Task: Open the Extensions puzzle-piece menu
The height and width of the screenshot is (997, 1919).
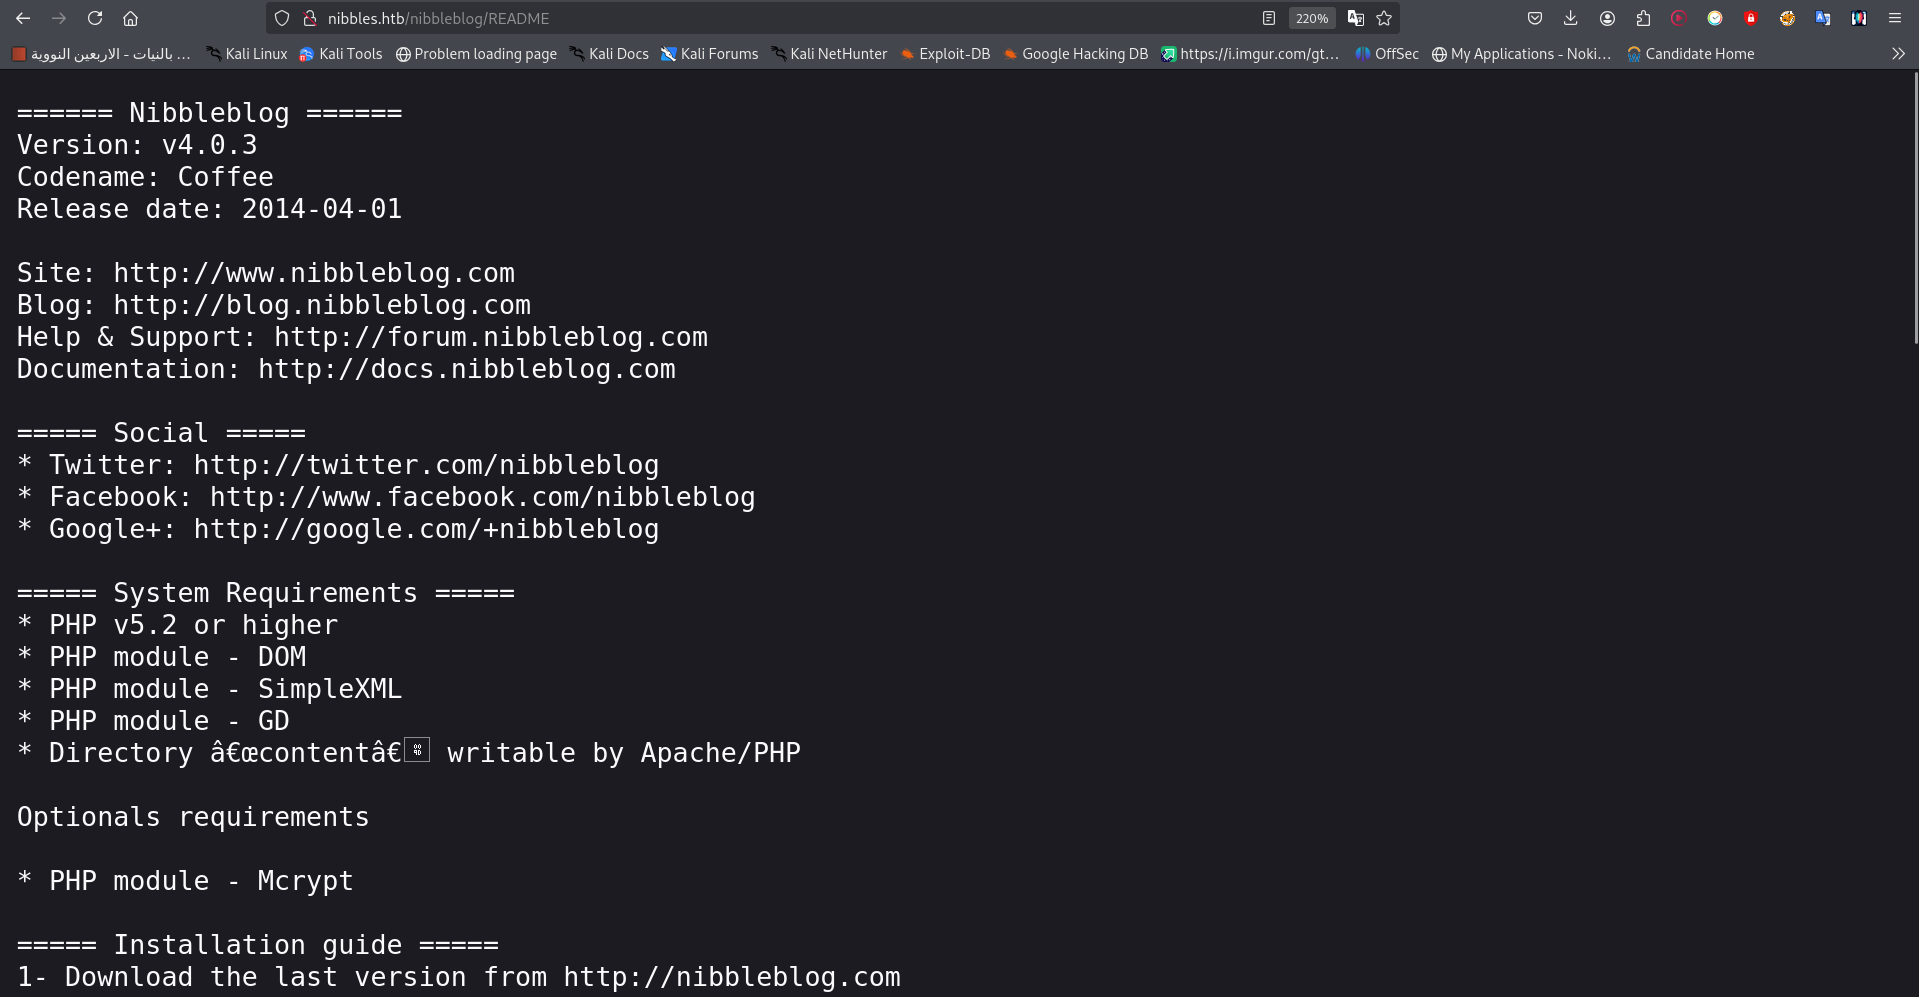Action: (1643, 18)
